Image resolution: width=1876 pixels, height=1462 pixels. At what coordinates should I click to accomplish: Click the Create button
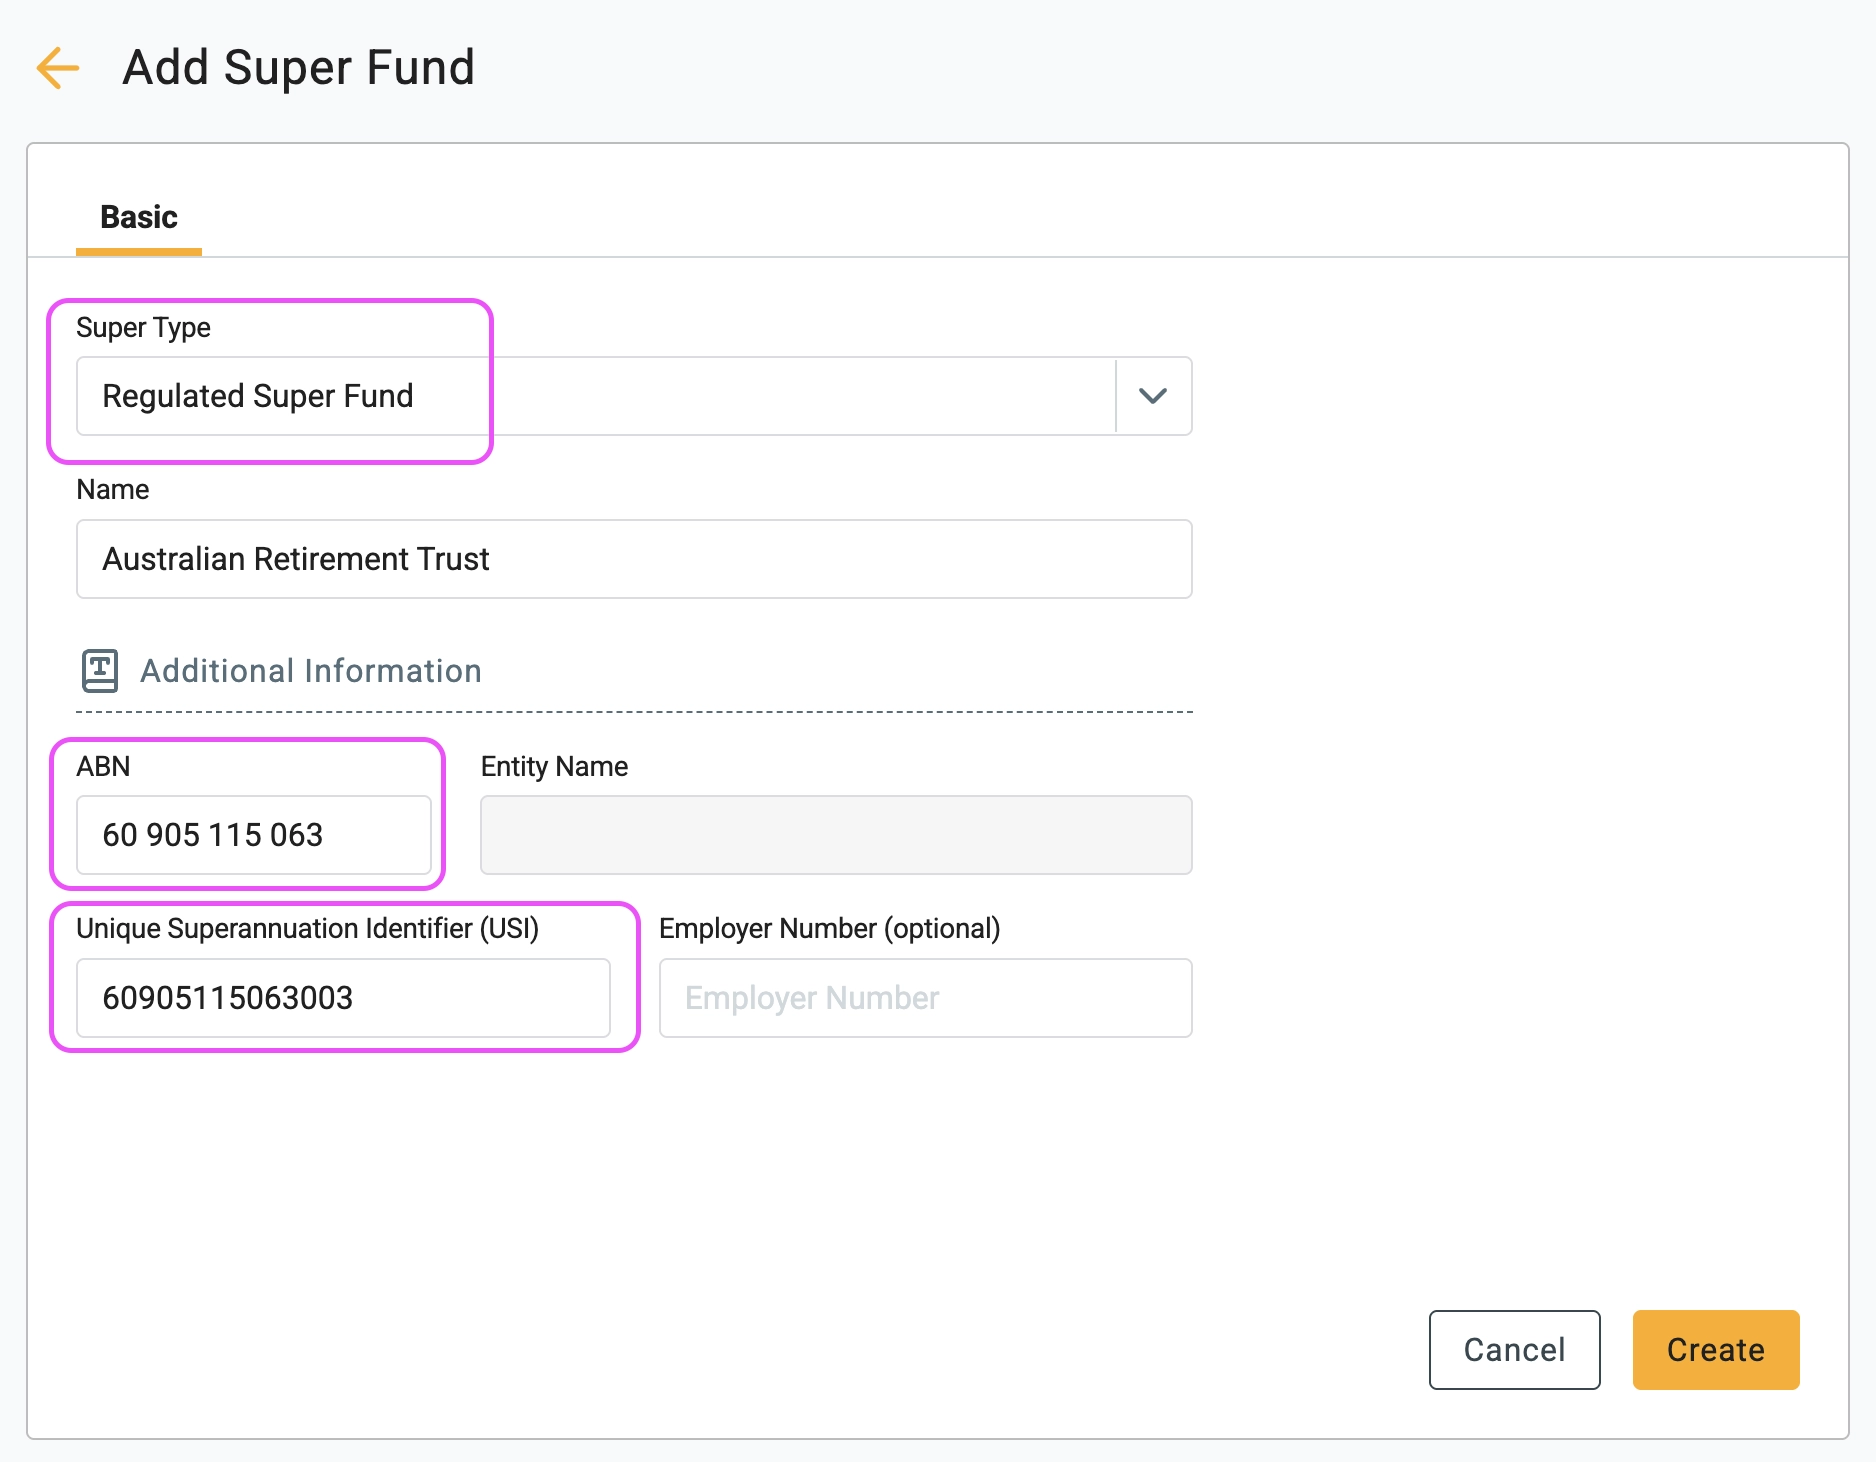[1716, 1350]
